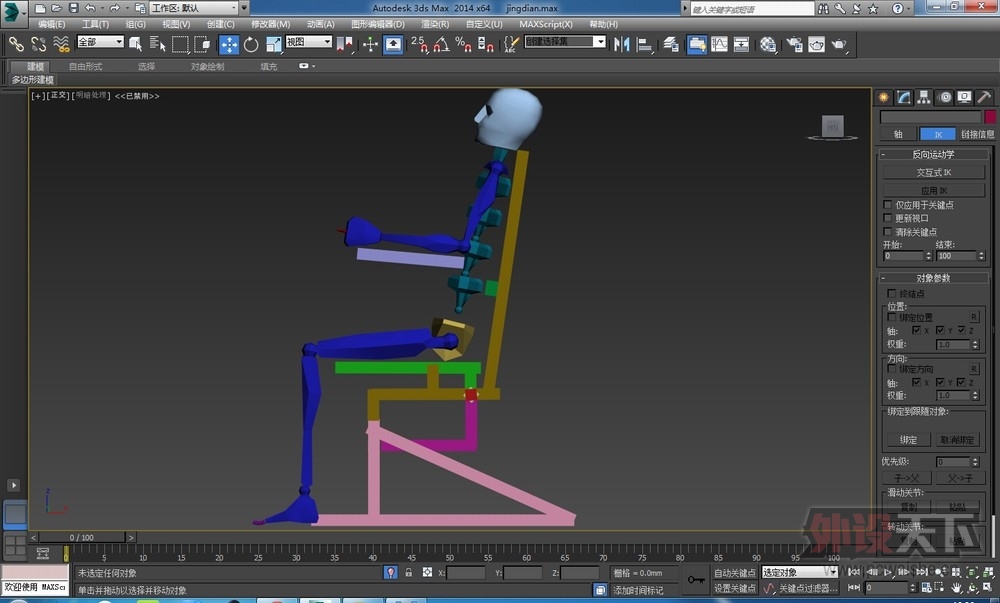This screenshot has height=603, width=1000.
Task: Click the Rendered Frame Window icon
Action: [x=816, y=44]
